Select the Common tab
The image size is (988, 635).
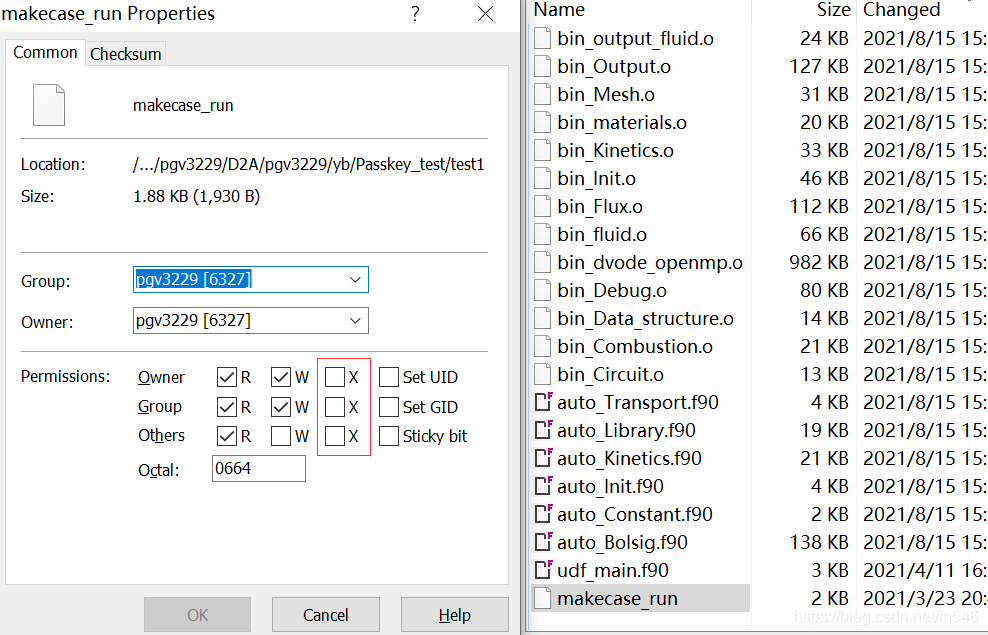click(45, 52)
